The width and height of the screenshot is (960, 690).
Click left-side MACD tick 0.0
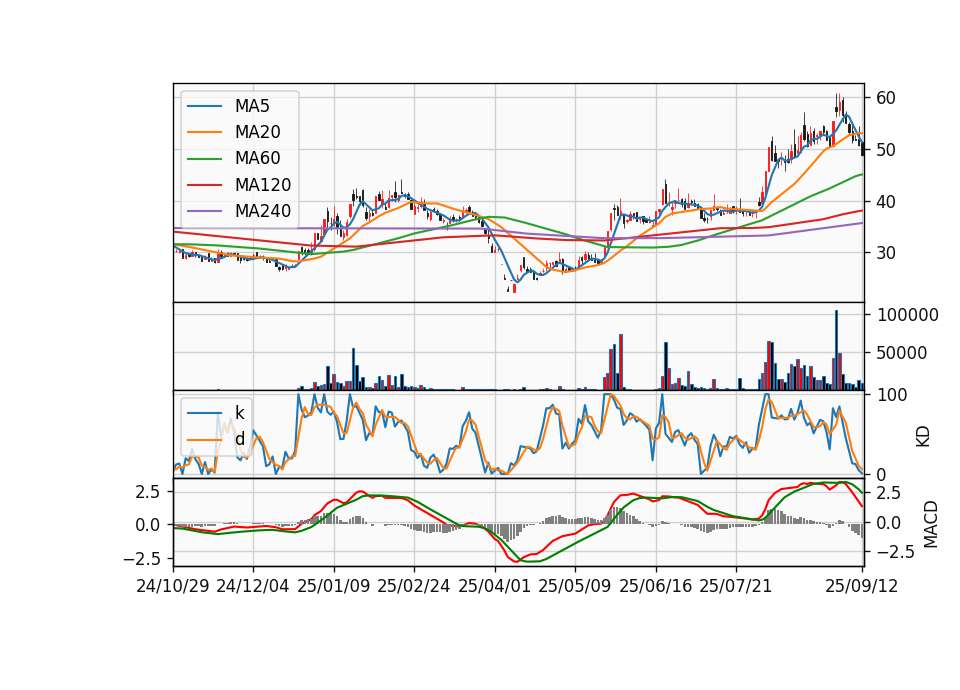[x=148, y=525]
